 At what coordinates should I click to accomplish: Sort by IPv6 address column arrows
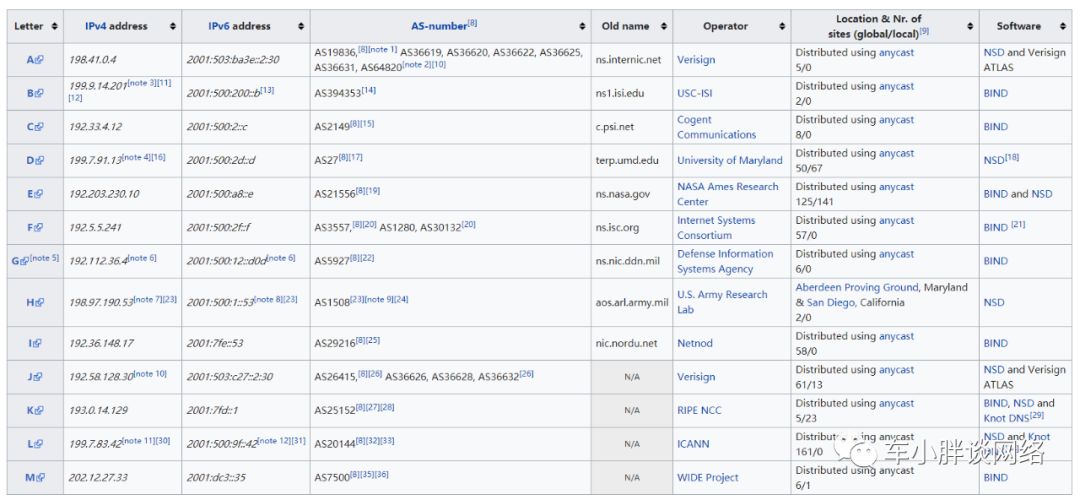pos(301,26)
